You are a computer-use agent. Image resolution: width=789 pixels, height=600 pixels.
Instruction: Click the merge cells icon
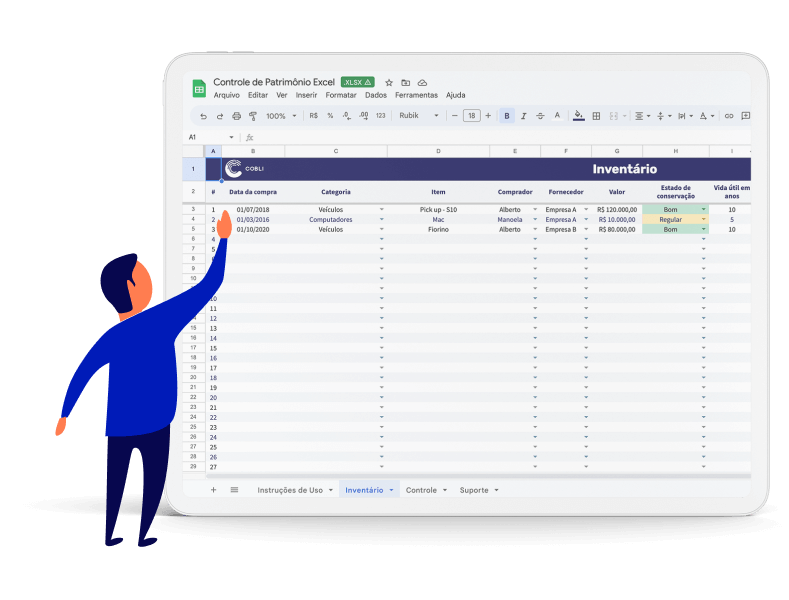click(x=613, y=116)
